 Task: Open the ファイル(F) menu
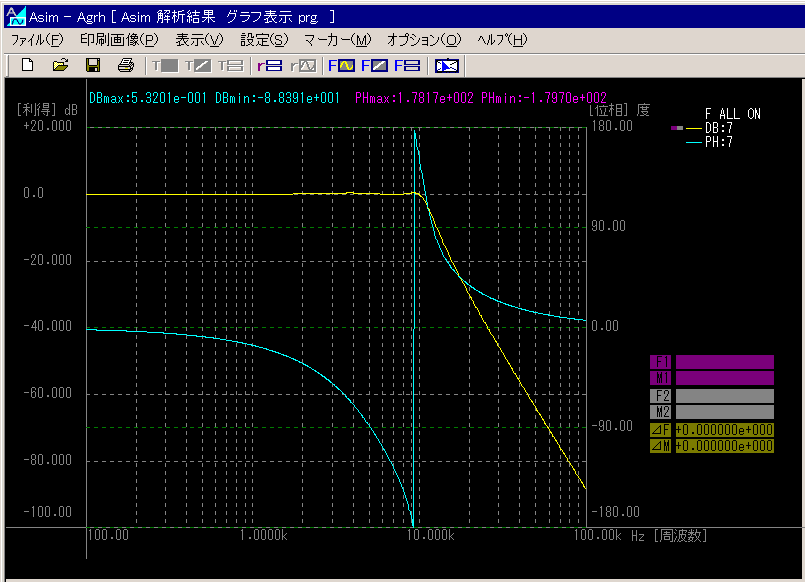pyautogui.click(x=36, y=40)
